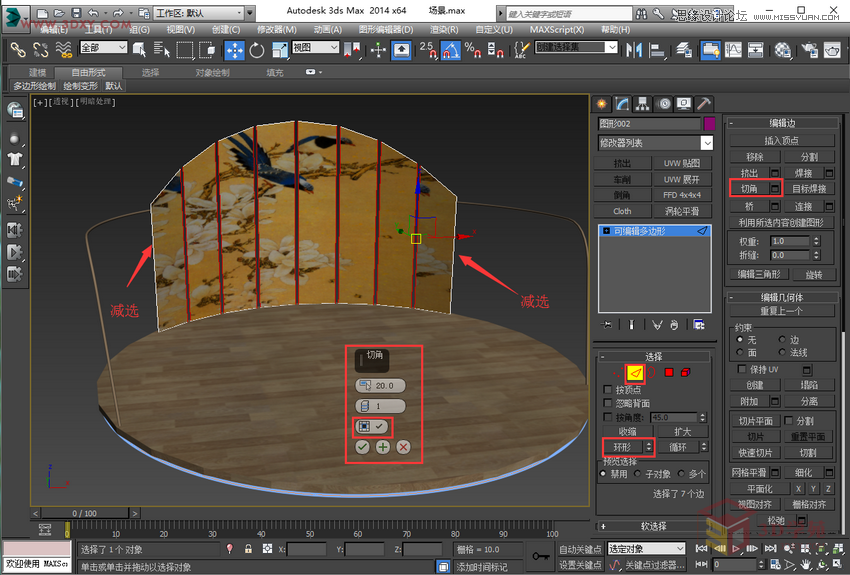Select 法线 constraint radio button
850x575 pixels.
(782, 352)
